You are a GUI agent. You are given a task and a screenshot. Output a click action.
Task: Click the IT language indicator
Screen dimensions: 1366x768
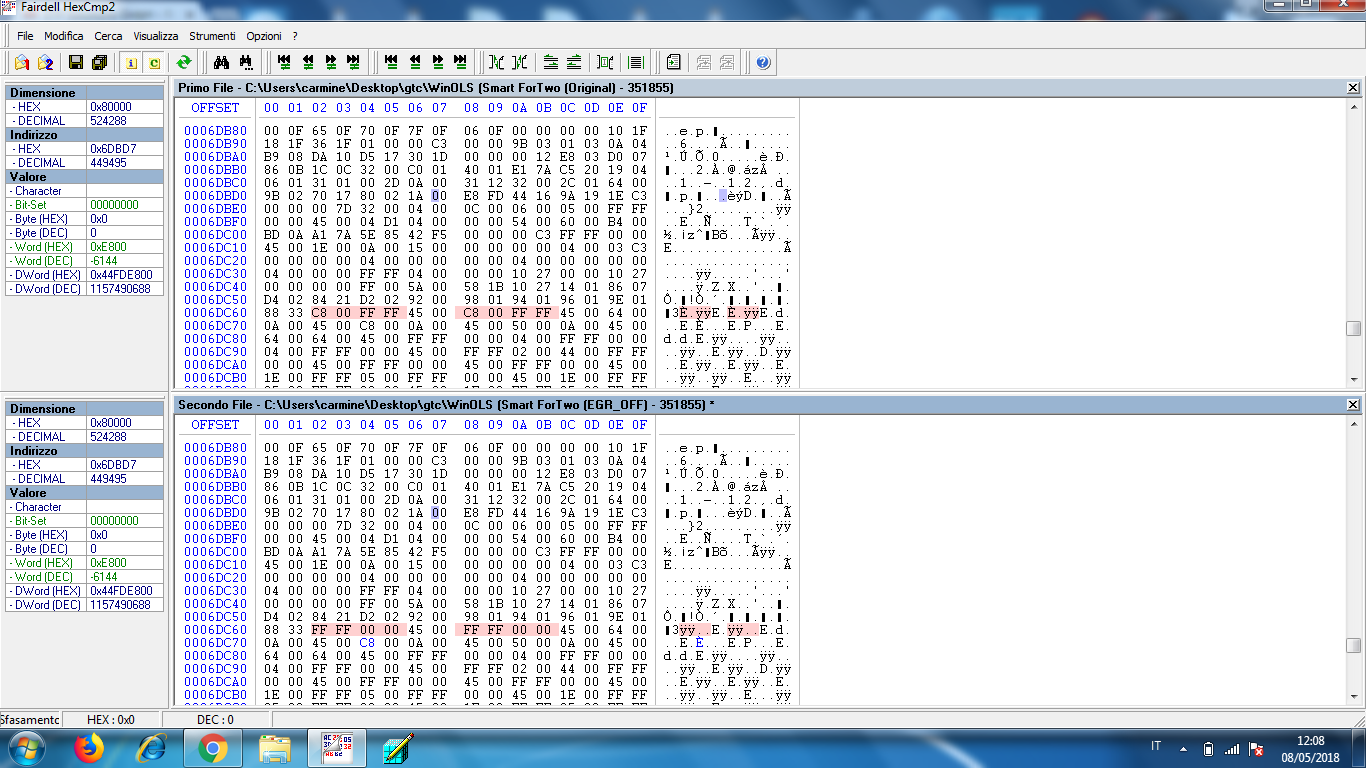pos(1156,747)
